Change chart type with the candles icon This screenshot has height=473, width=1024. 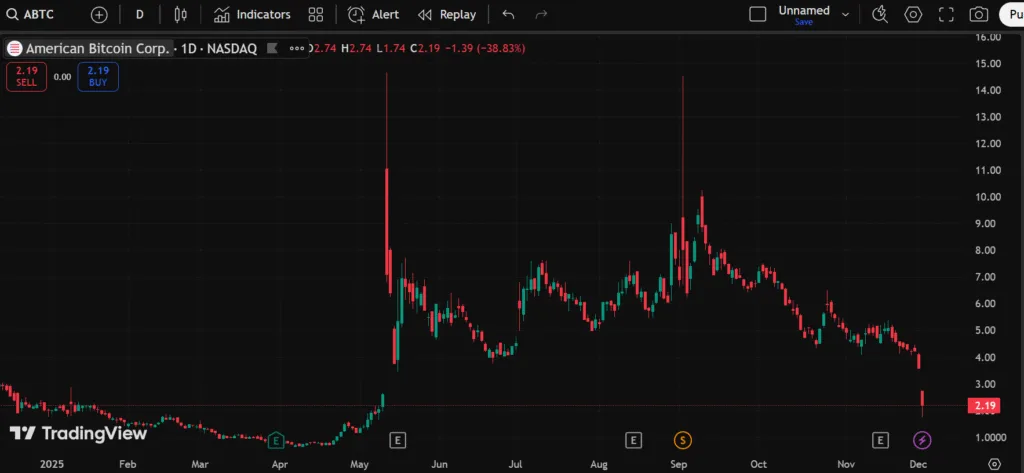pos(181,14)
